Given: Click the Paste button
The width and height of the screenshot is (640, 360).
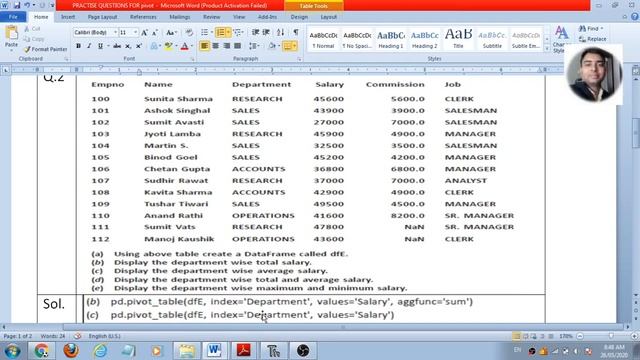Looking at the screenshot, I should 11,38.
